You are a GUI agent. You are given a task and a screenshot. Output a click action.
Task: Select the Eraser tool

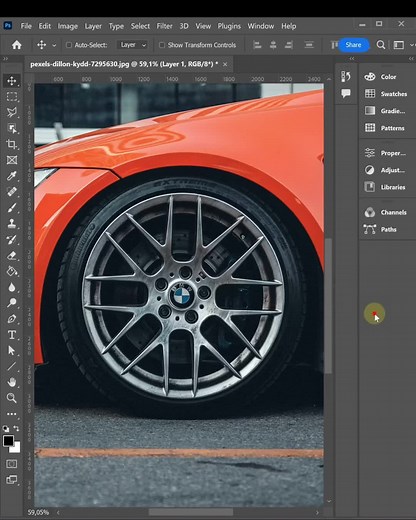pyautogui.click(x=12, y=255)
